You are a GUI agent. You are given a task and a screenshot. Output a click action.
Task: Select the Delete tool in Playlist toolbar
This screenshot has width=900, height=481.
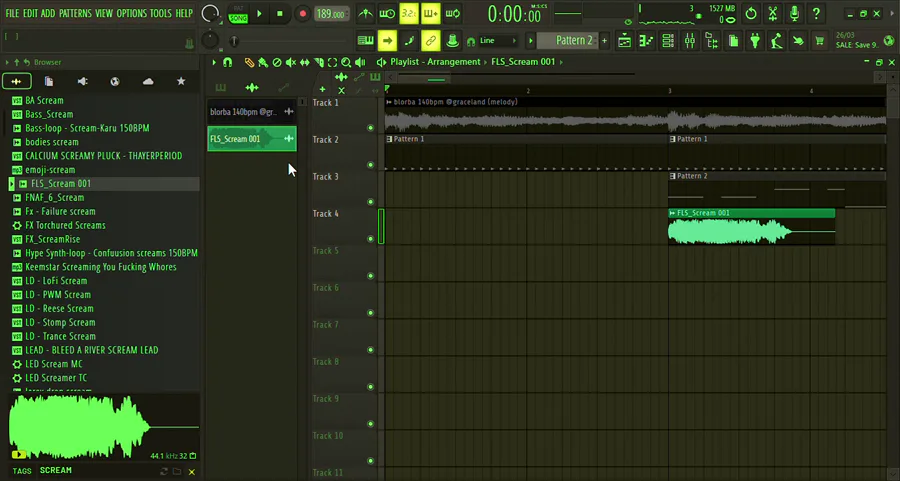tap(277, 63)
